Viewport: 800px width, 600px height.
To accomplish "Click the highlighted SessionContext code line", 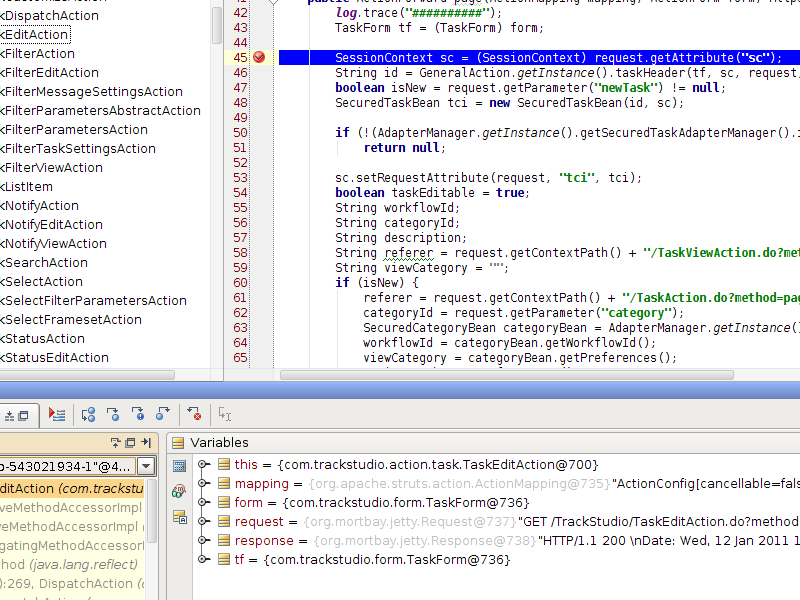I will click(539, 58).
